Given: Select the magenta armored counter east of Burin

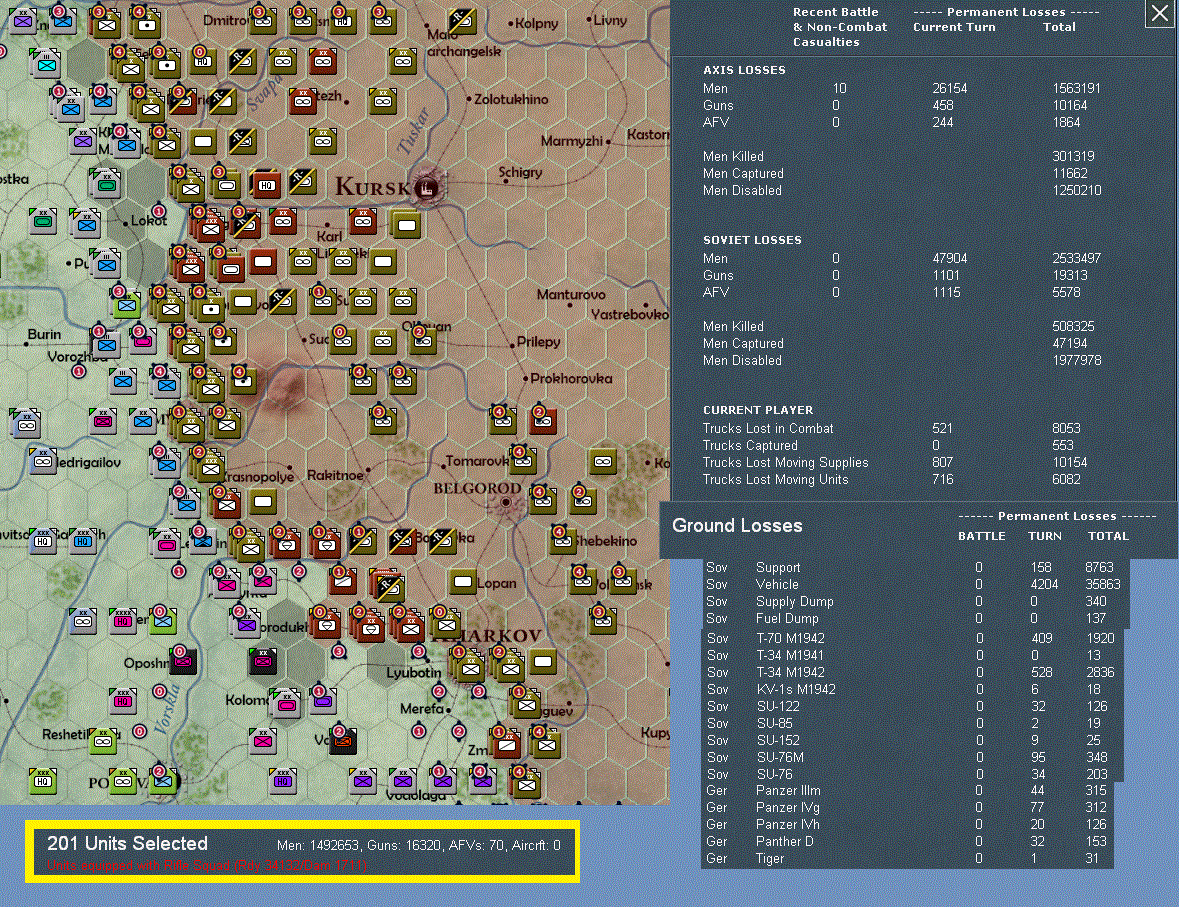Looking at the screenshot, I should point(143,341).
